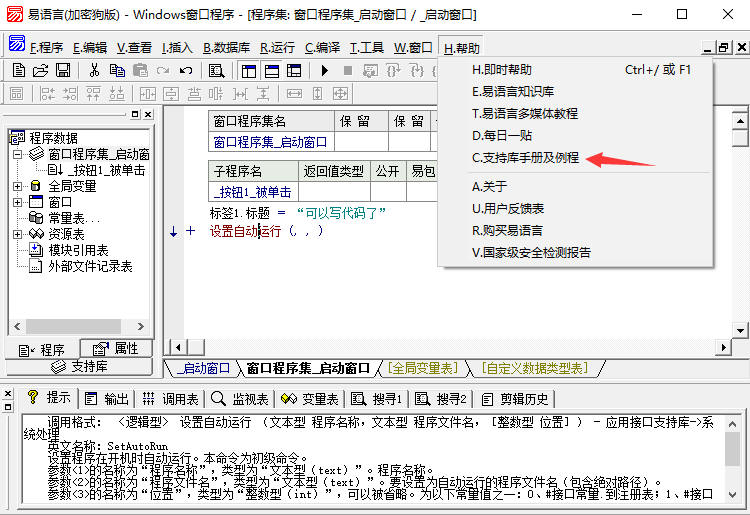Toggle the left work panel layout icon
Image resolution: width=750 pixels, height=515 pixels.
click(x=249, y=71)
